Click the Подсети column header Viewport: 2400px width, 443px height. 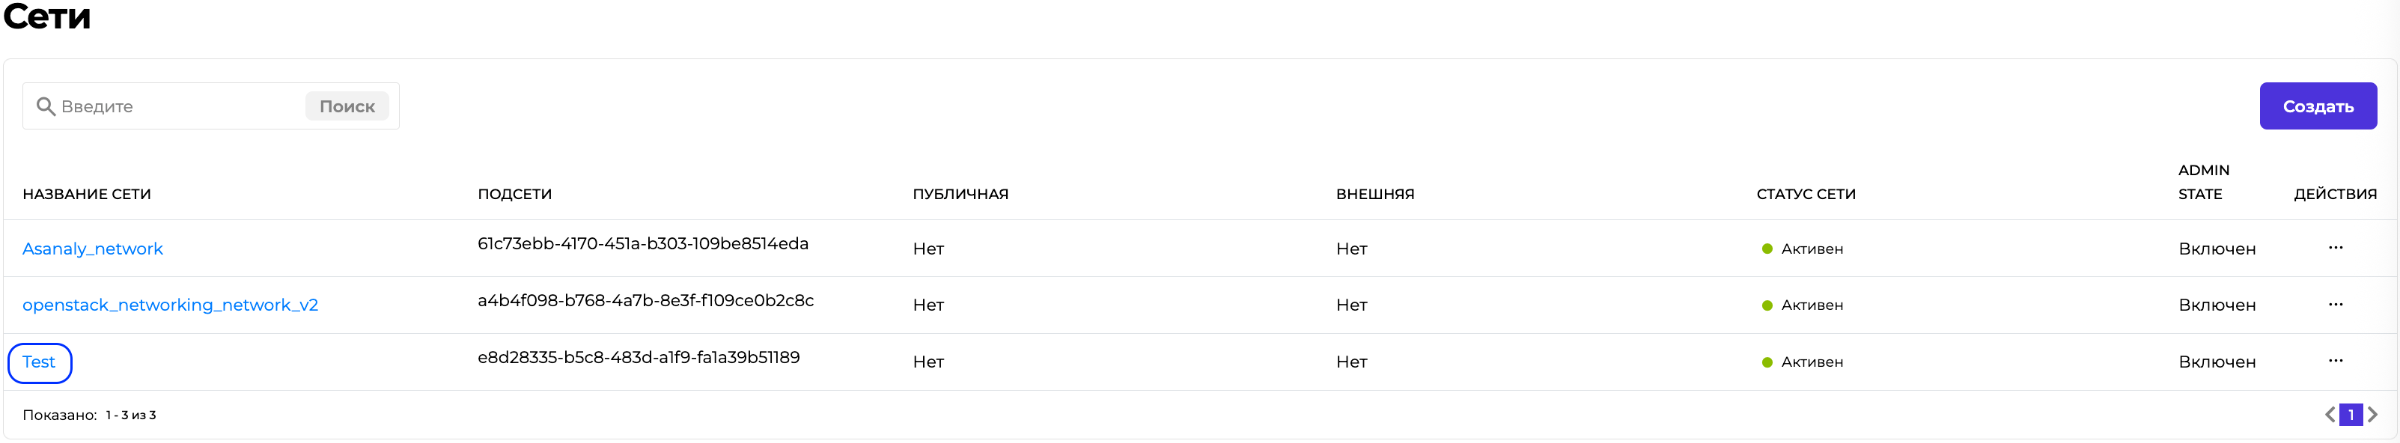tap(515, 194)
